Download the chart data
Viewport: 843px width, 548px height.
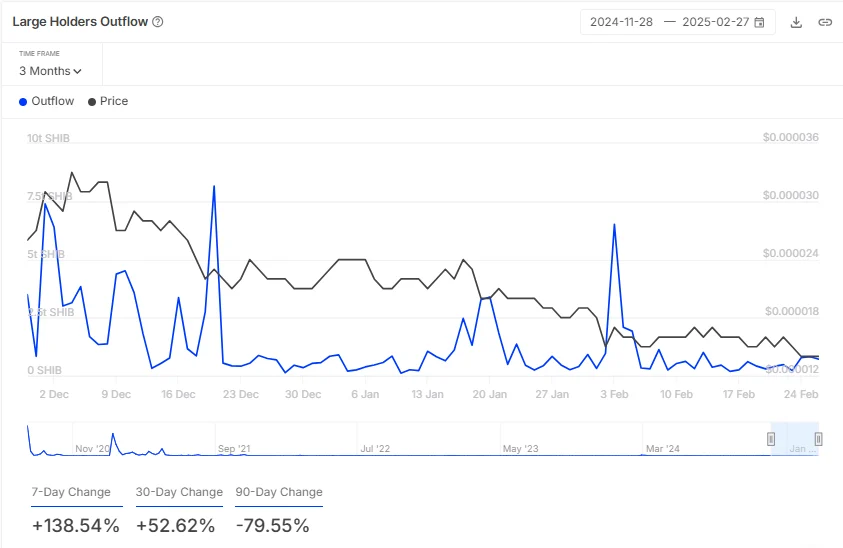[796, 22]
